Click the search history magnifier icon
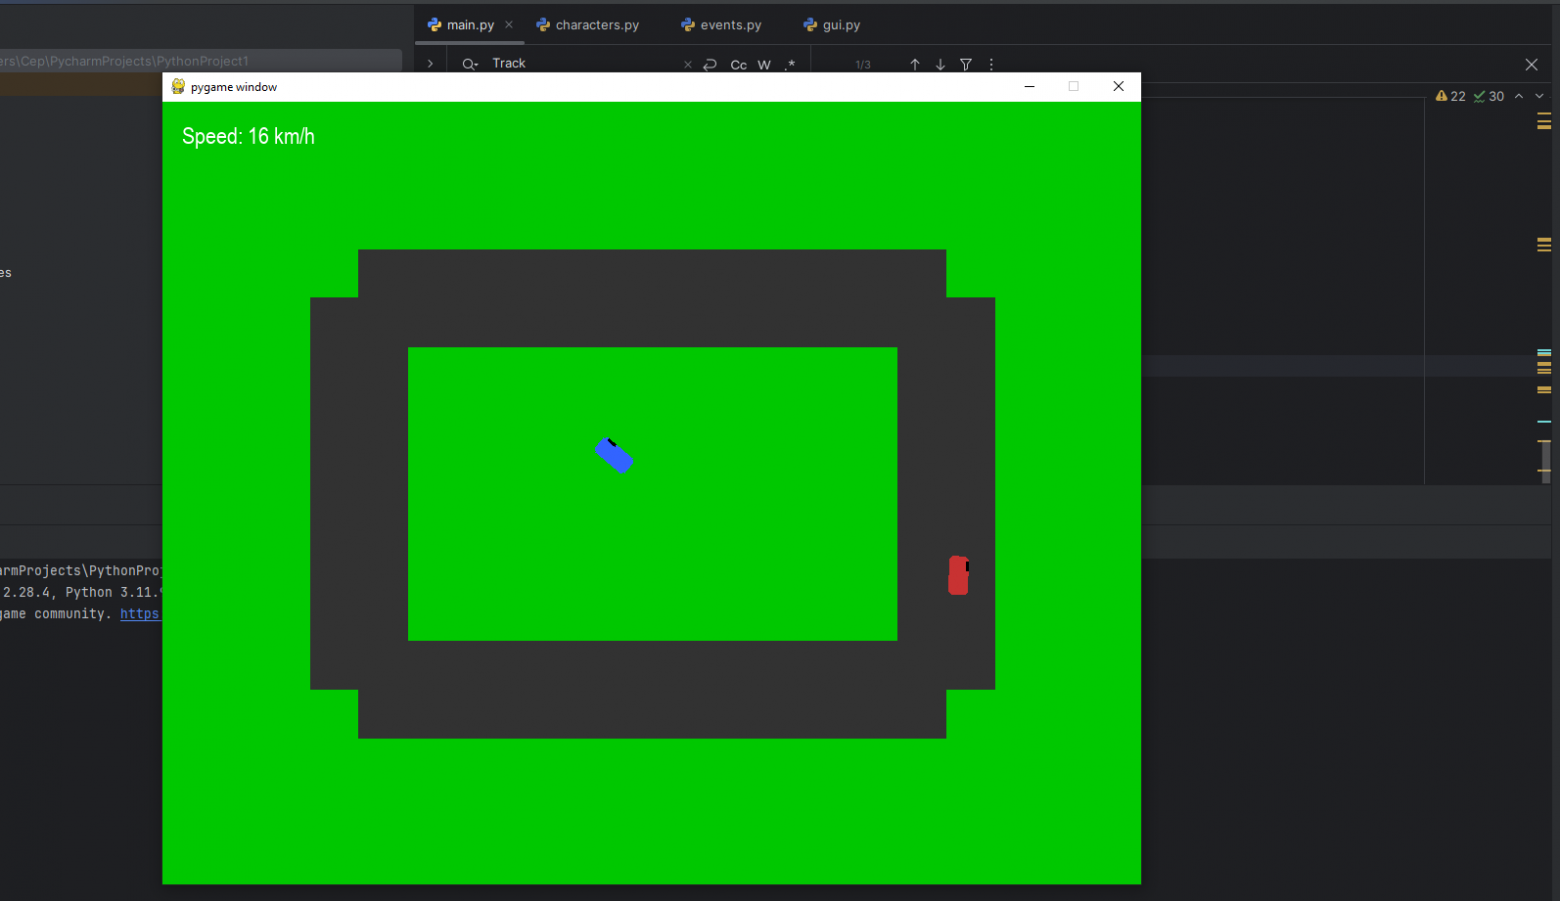Viewport: 1560px width, 901px height. [x=469, y=64]
